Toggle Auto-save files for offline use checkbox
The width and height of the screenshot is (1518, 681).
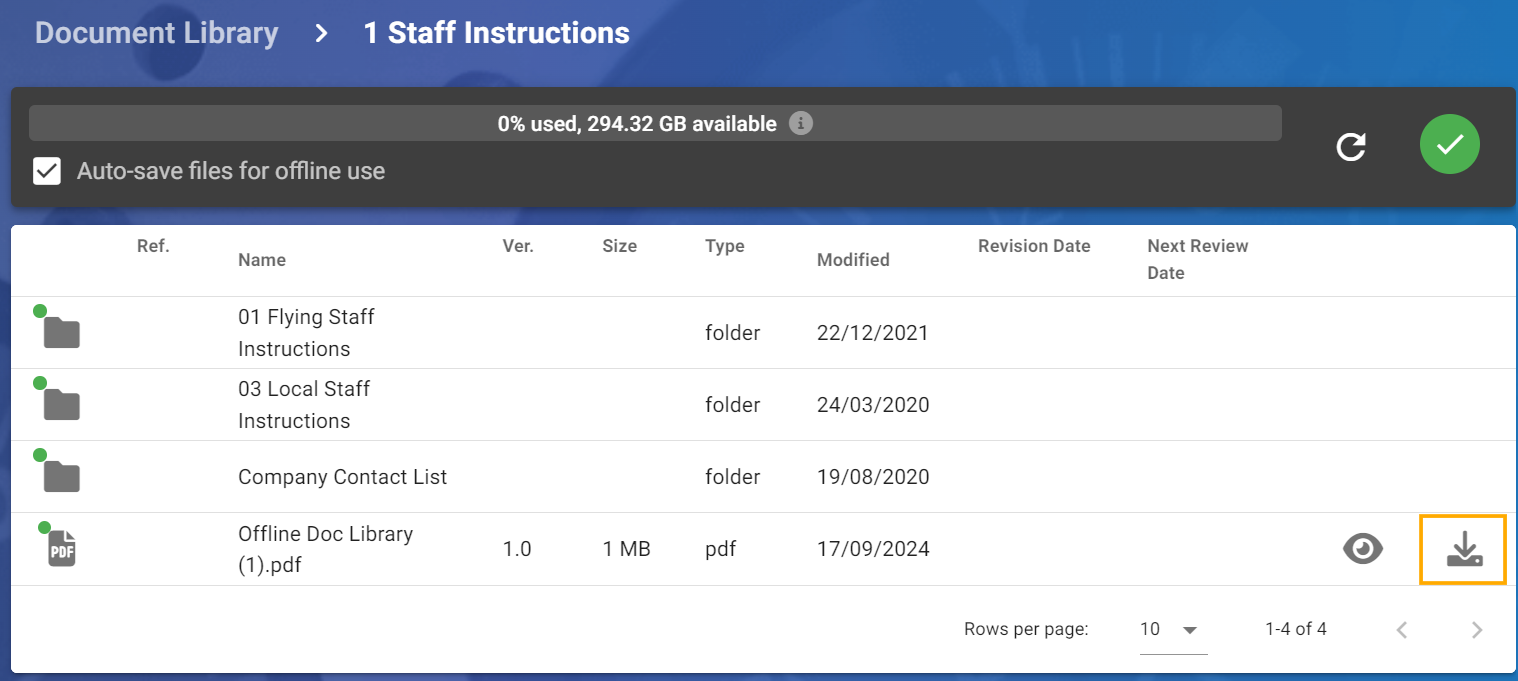pos(47,171)
